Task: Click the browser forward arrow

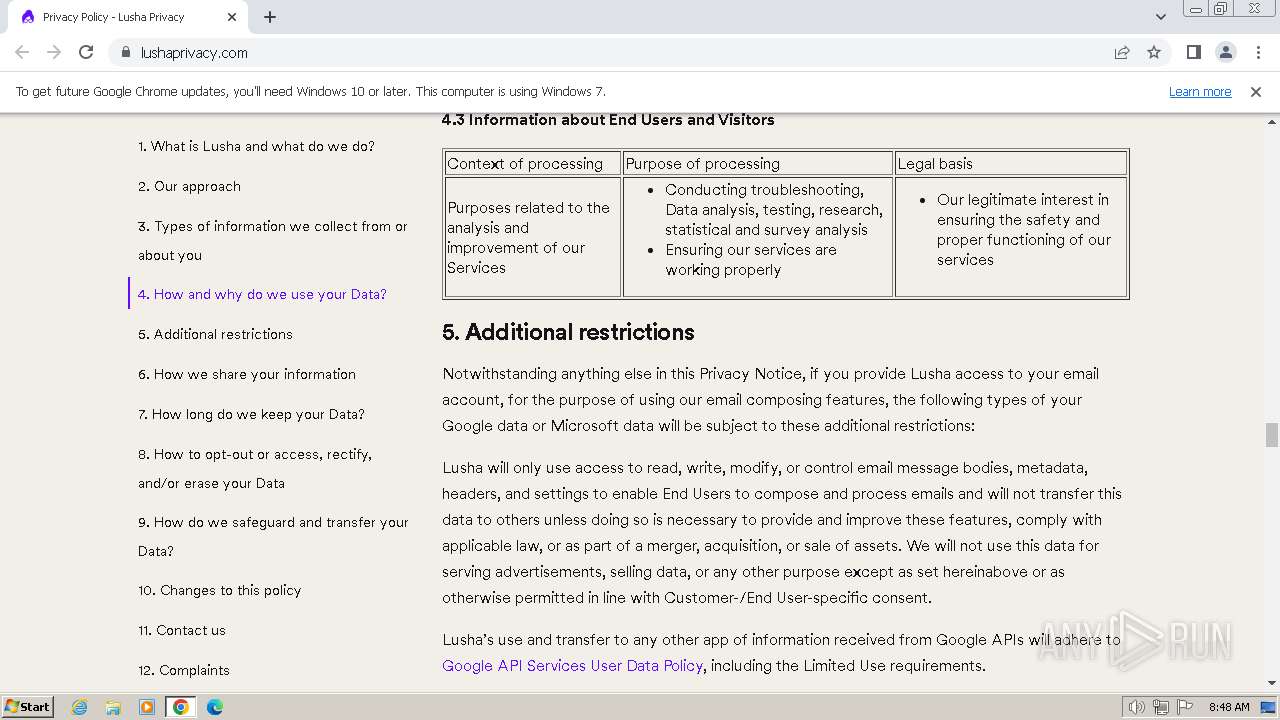Action: point(54,53)
